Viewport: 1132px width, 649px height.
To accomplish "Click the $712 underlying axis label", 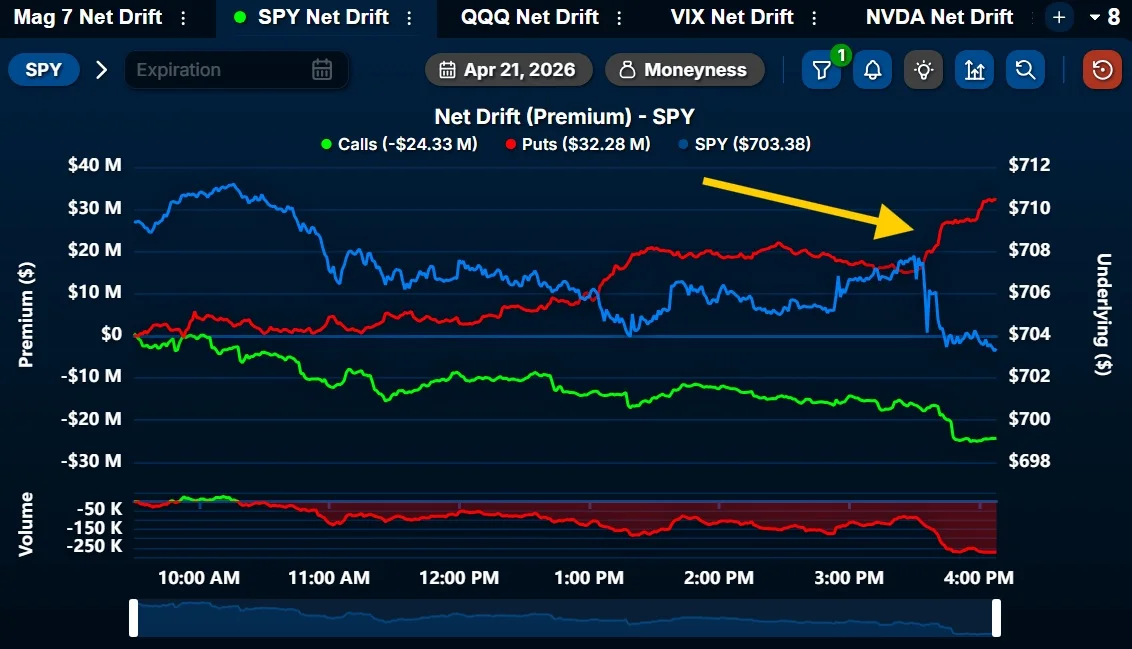I will pos(1029,165).
